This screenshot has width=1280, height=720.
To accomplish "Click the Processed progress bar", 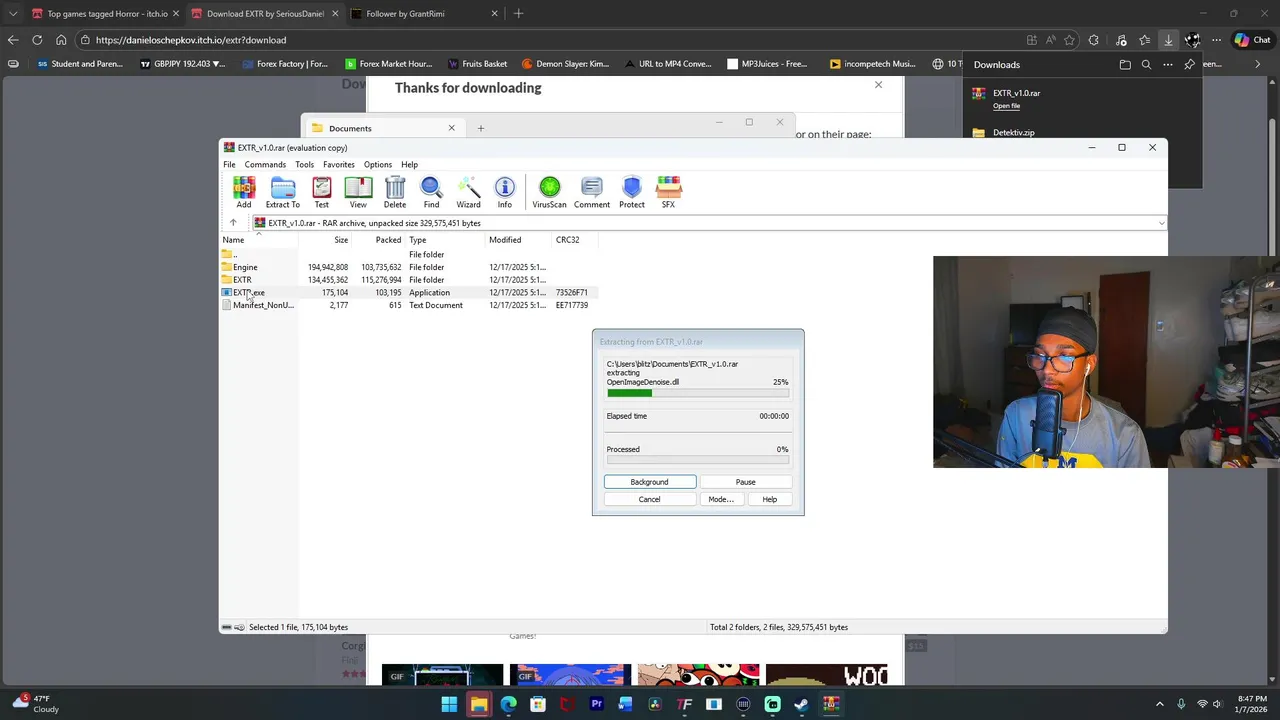I will tap(698, 460).
